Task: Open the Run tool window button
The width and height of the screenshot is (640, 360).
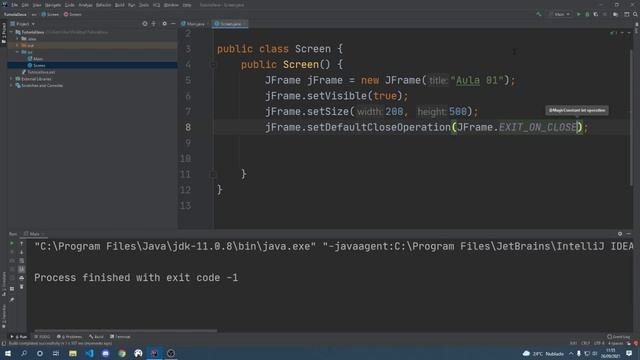Action: pyautogui.click(x=19, y=337)
